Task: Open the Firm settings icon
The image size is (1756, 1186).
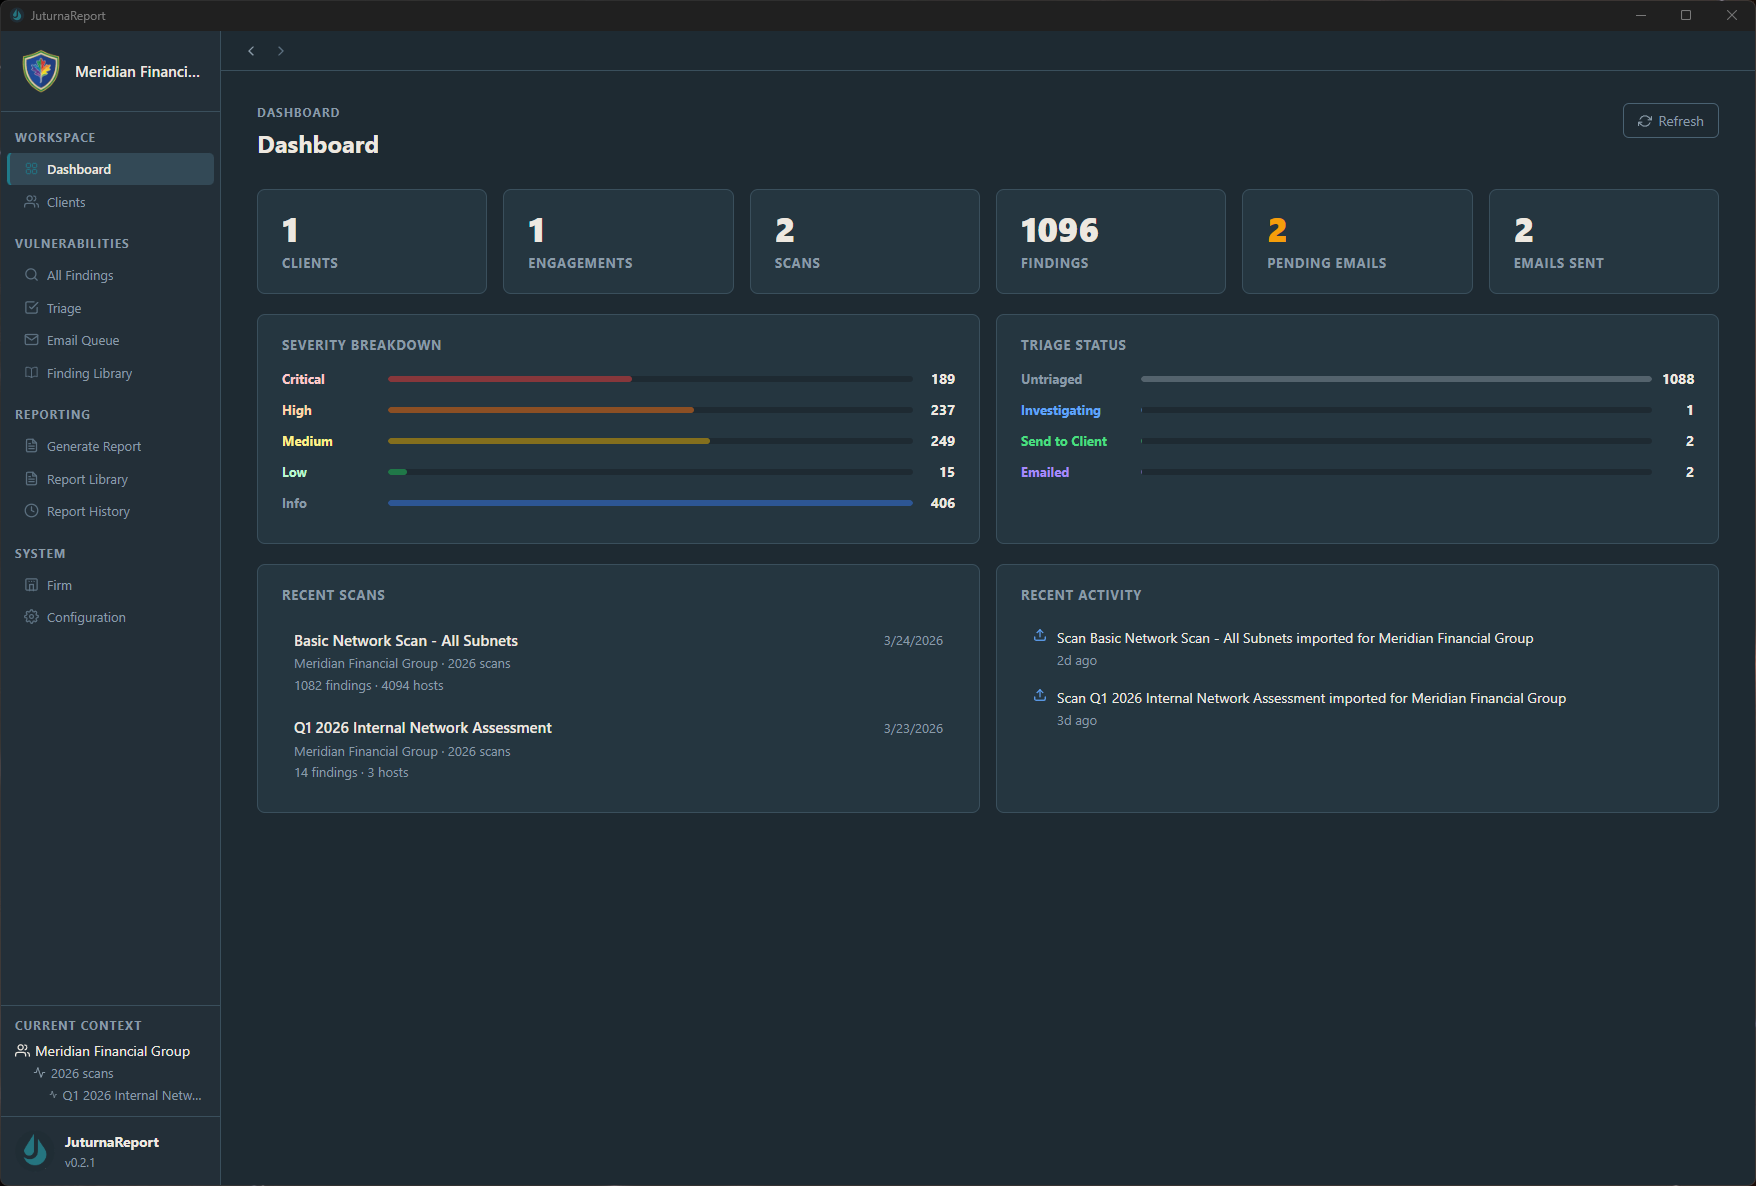Action: pyautogui.click(x=31, y=585)
